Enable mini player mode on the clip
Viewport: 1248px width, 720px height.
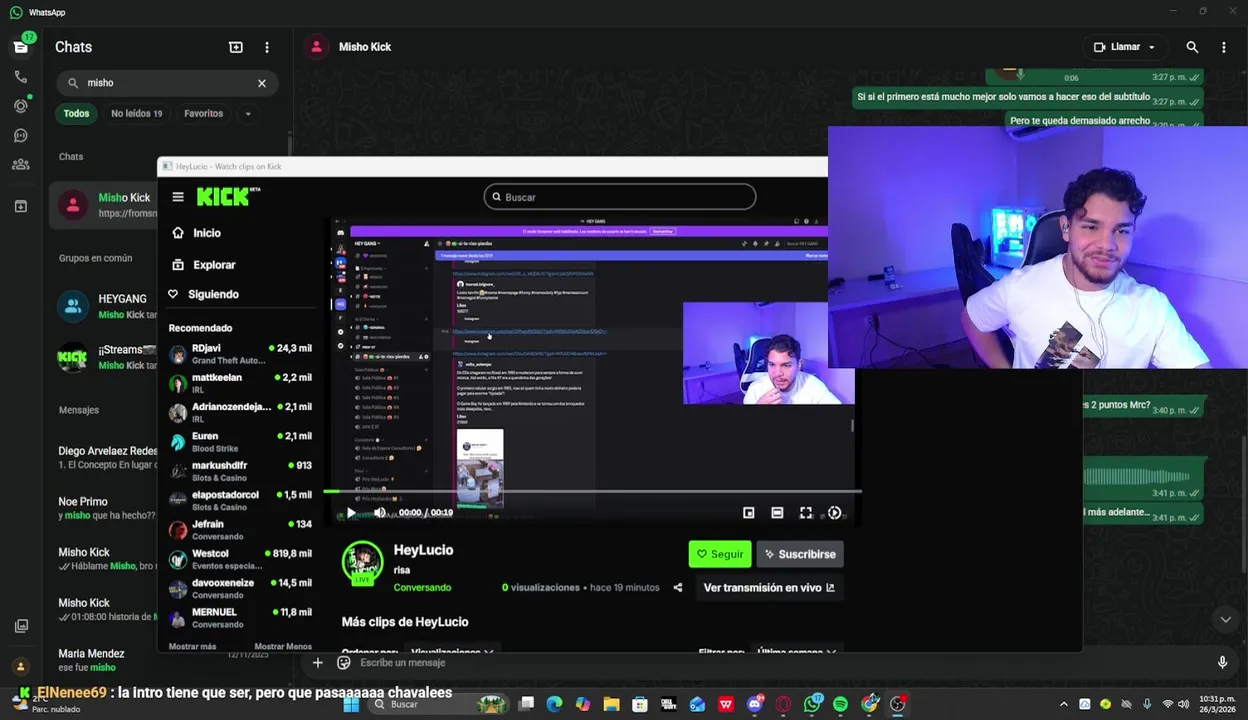tap(749, 513)
